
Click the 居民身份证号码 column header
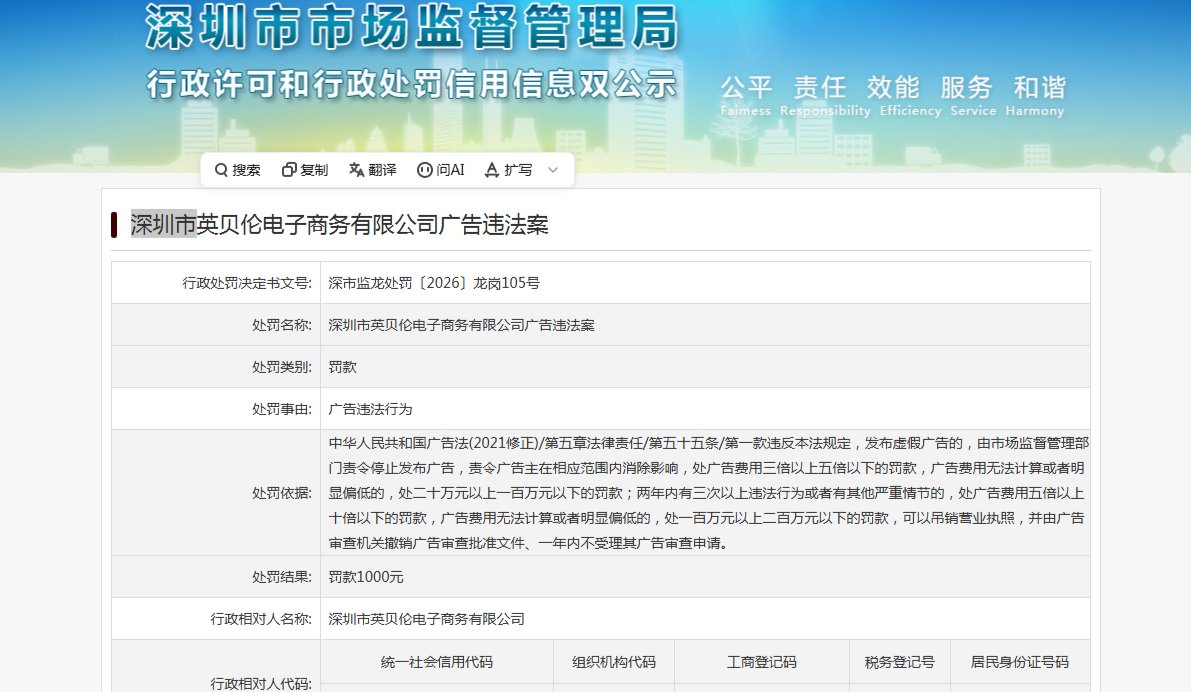coord(1019,662)
